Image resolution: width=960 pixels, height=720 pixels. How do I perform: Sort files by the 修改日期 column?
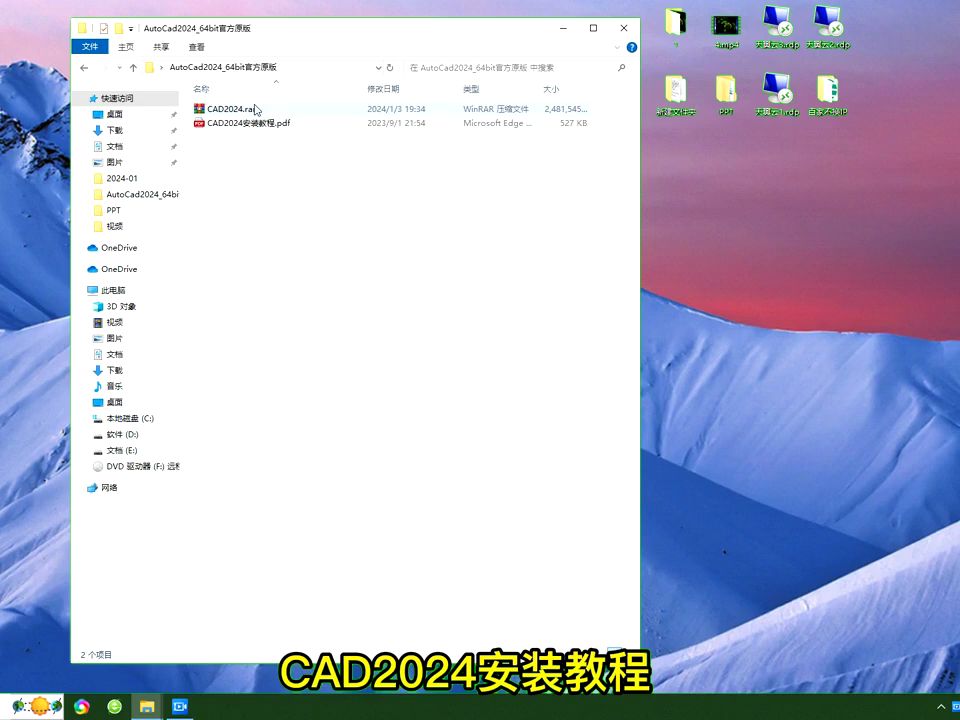[x=384, y=89]
